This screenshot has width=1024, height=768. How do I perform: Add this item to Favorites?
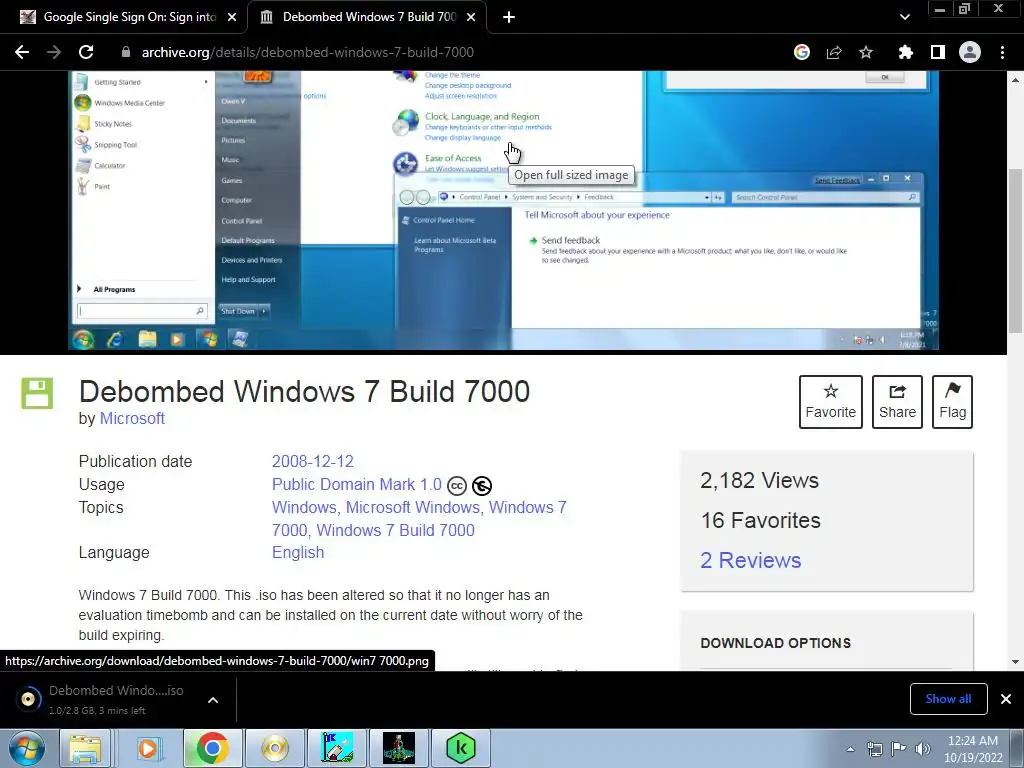831,402
